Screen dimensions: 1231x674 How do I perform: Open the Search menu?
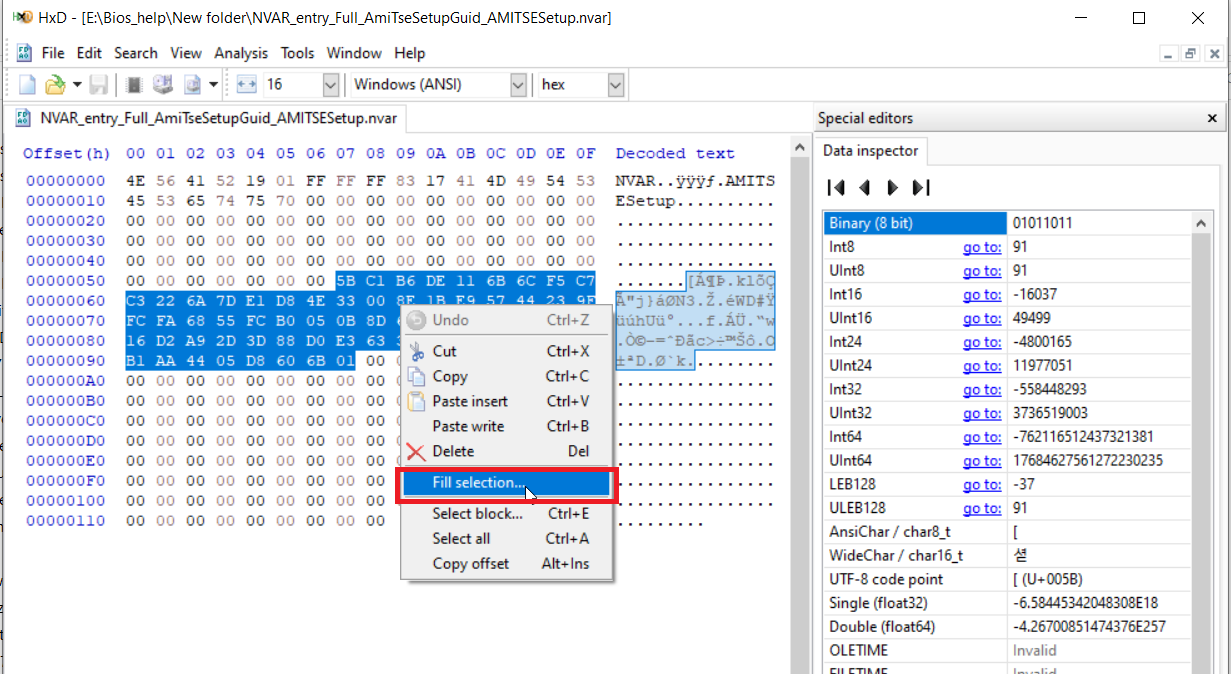(136, 53)
